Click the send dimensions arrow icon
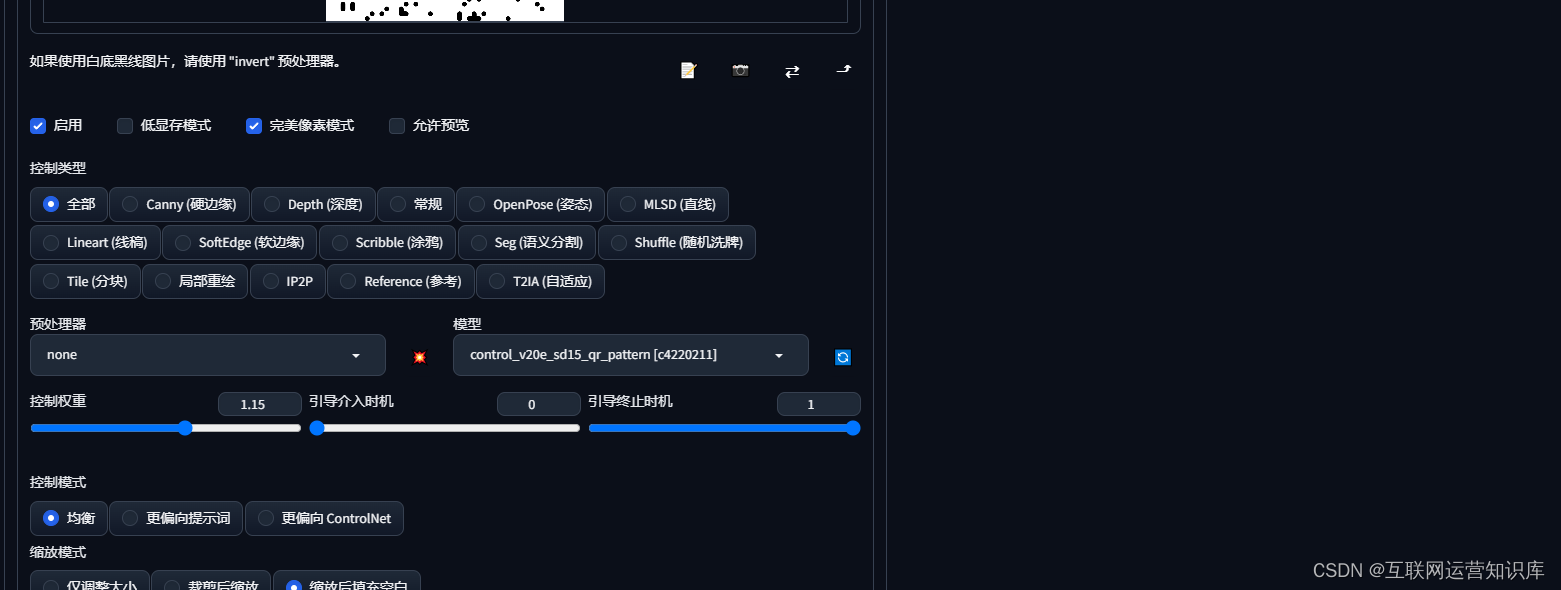The height and width of the screenshot is (590, 1561). pyautogui.click(x=844, y=70)
